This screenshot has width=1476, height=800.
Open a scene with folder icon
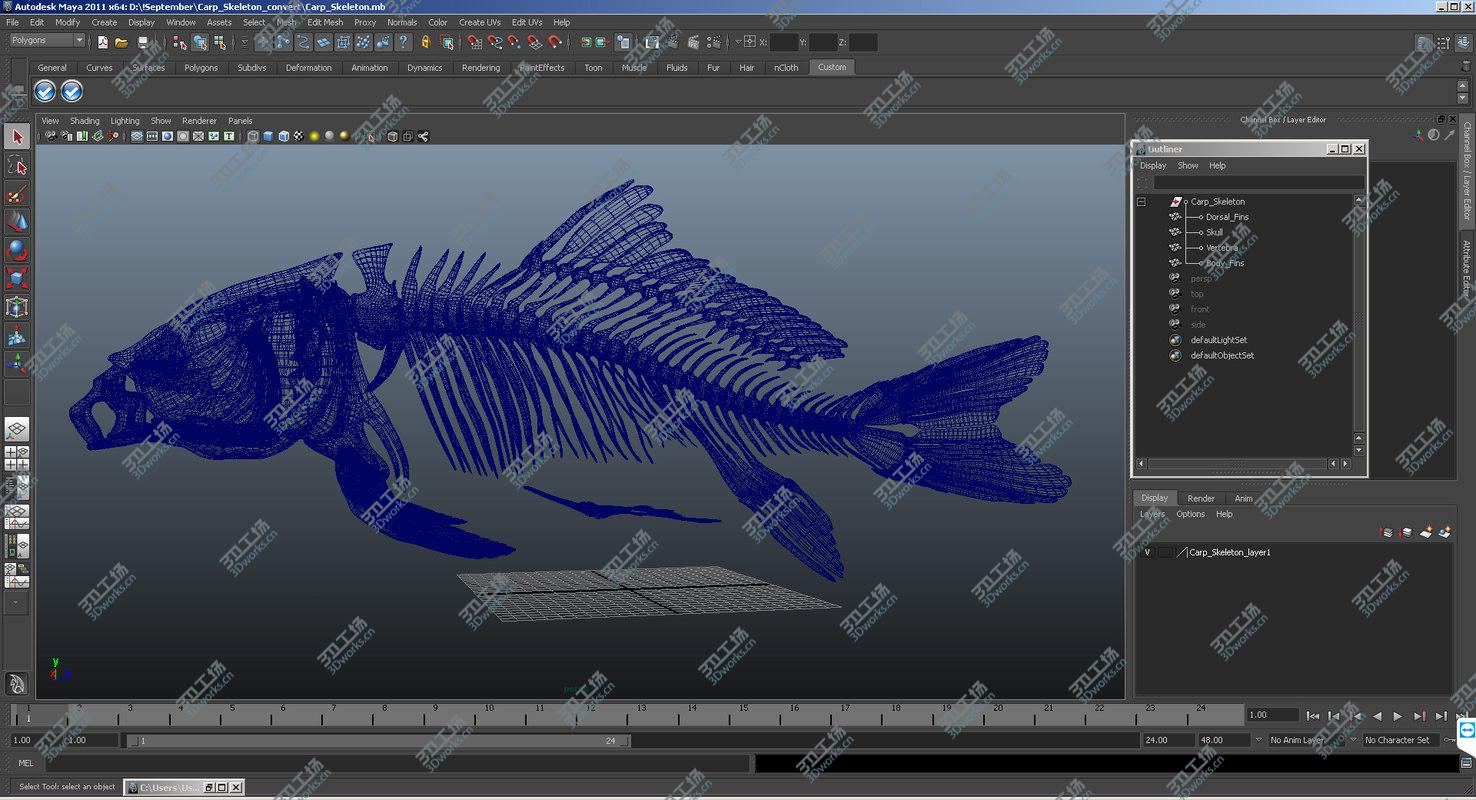(121, 42)
